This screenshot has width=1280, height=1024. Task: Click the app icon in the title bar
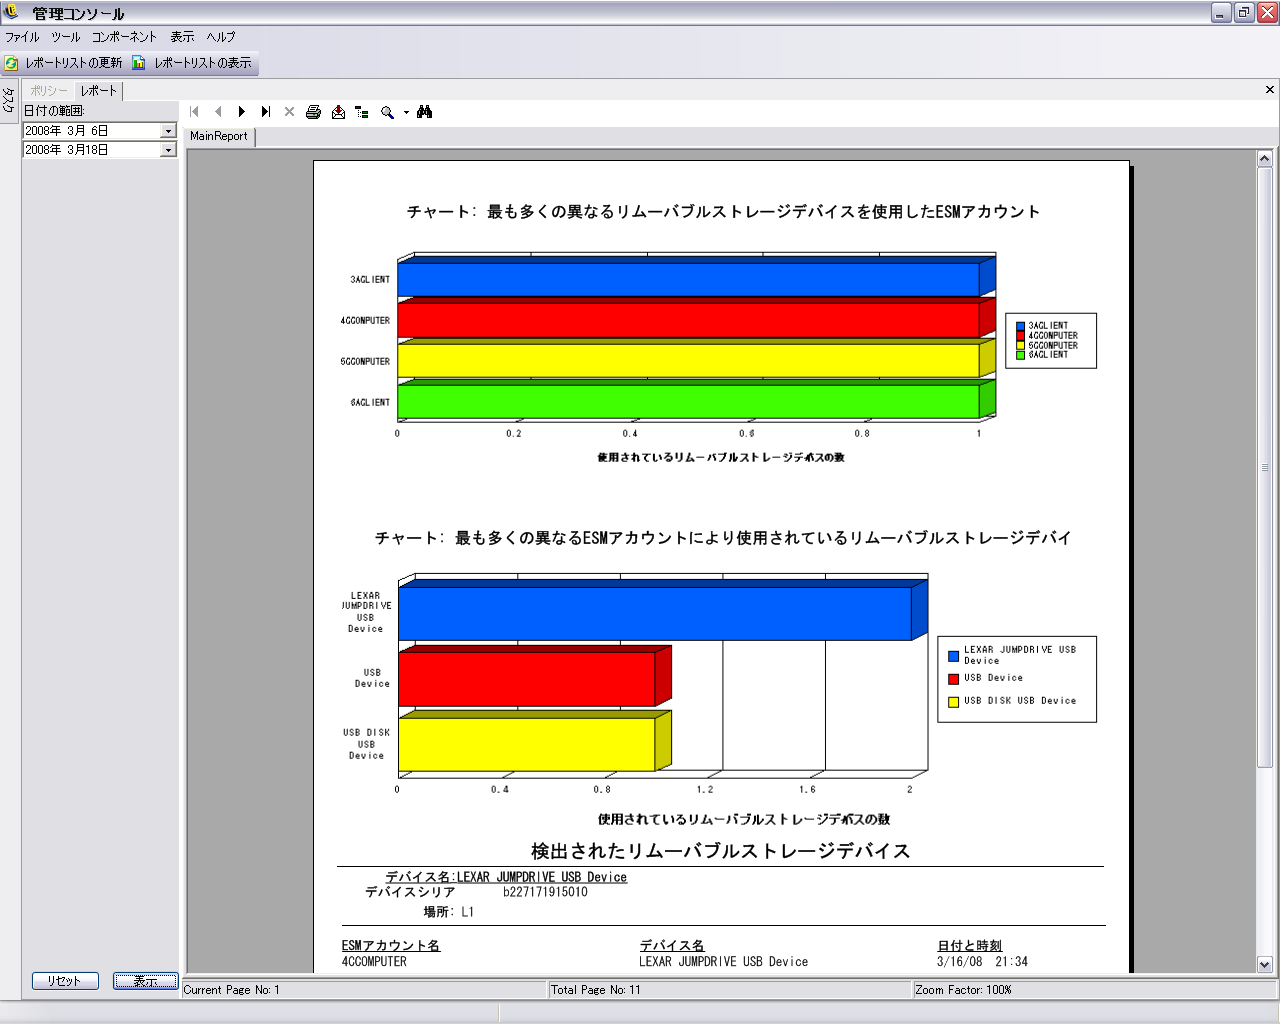(x=12, y=13)
